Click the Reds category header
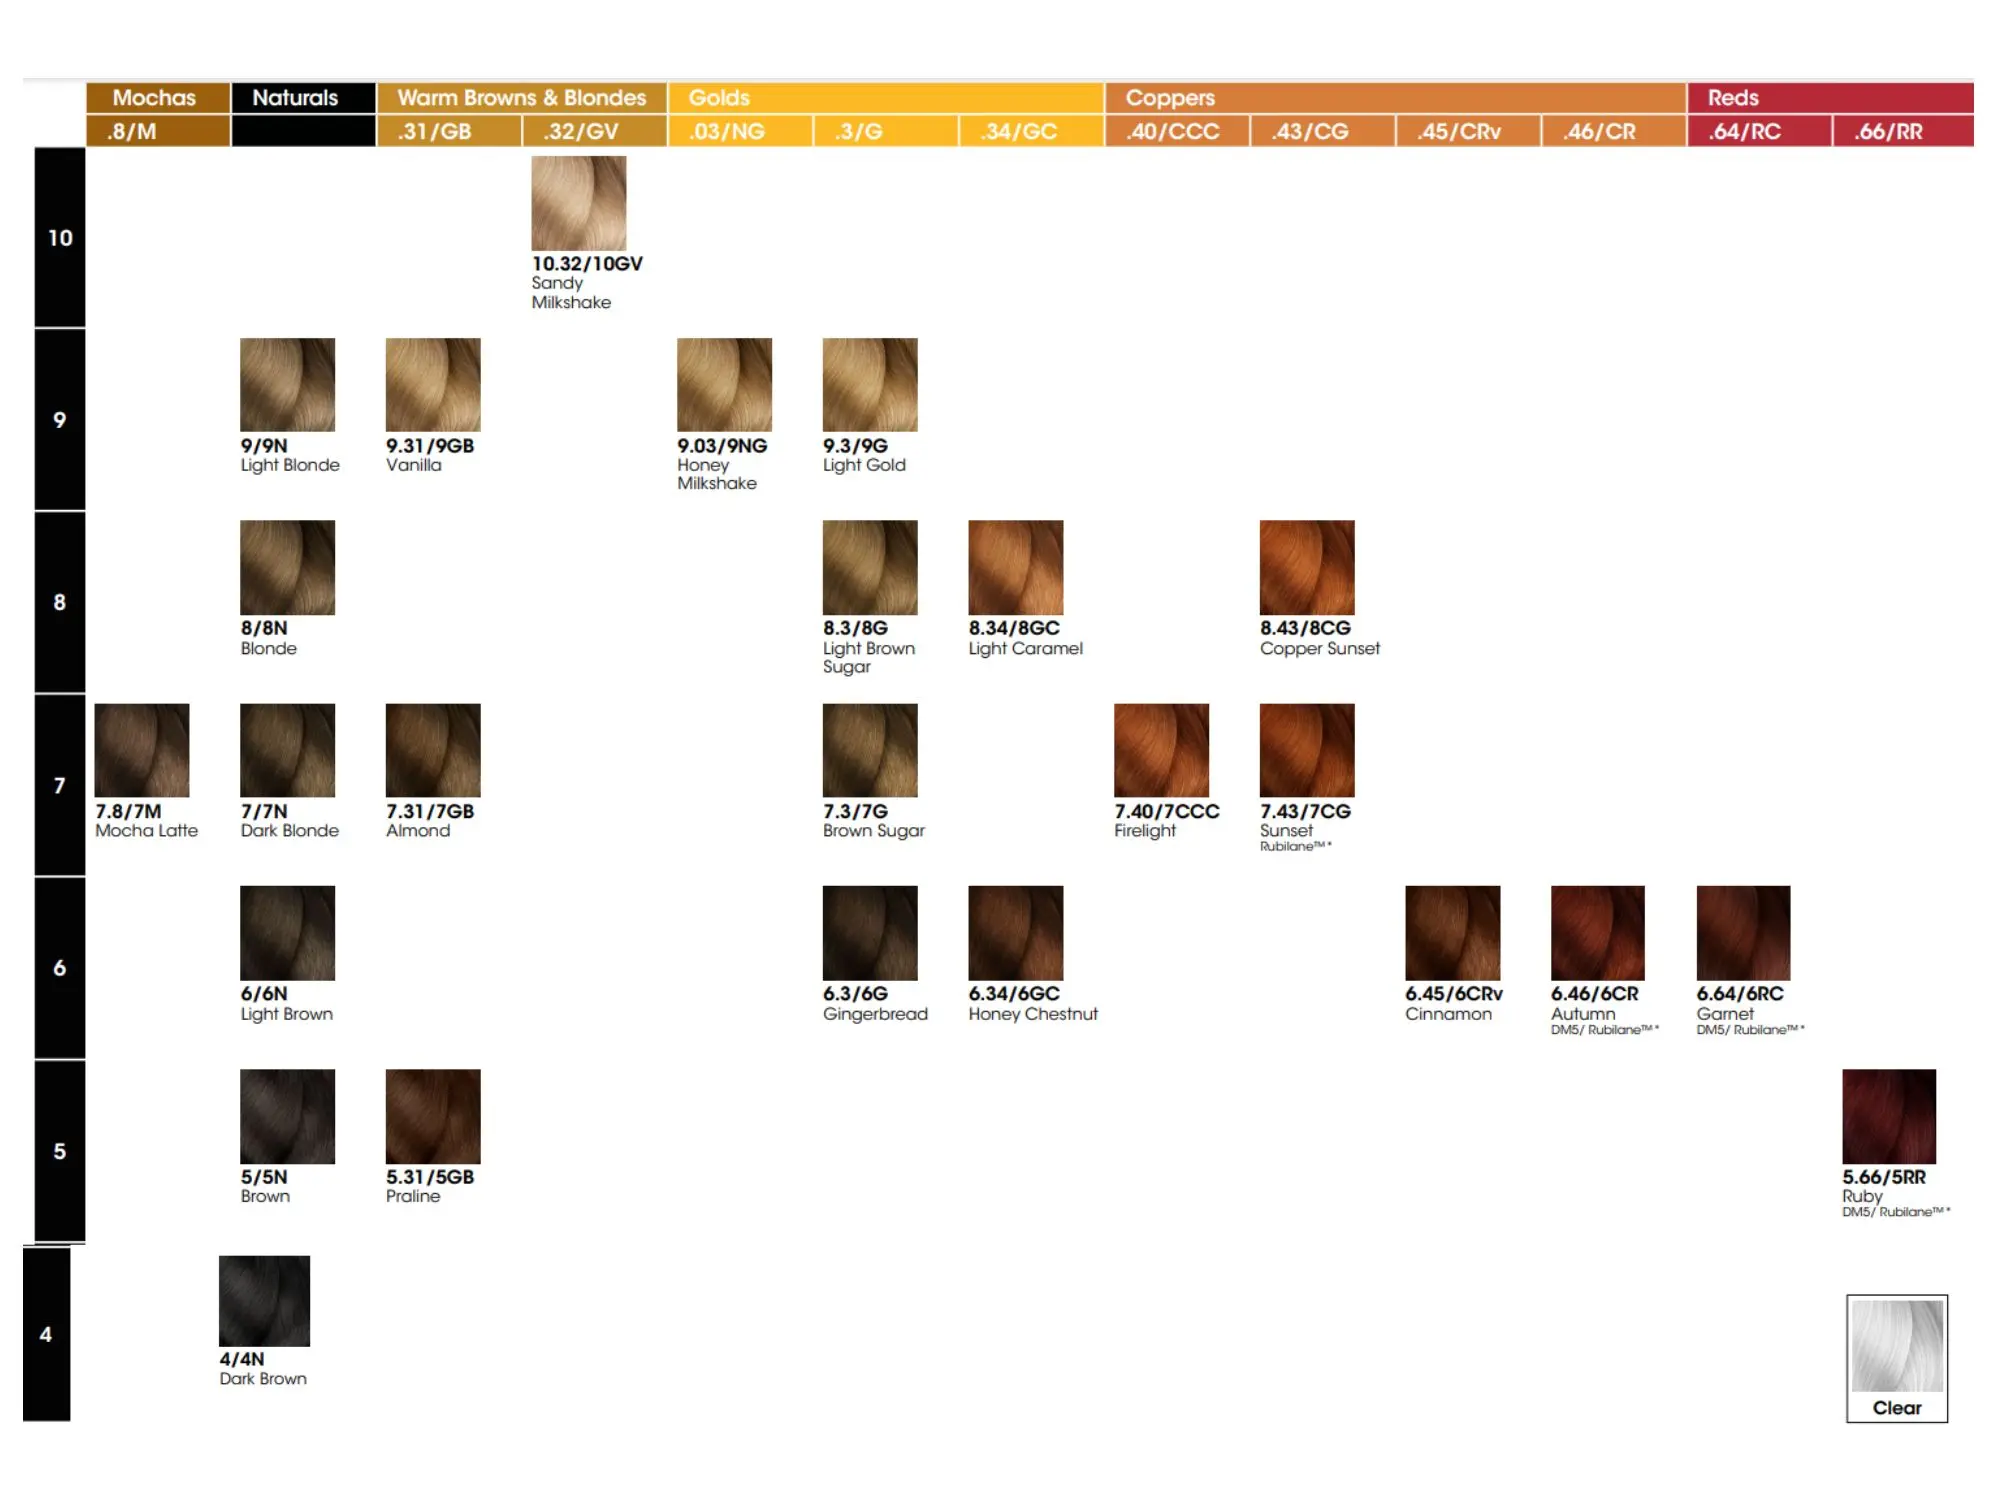The width and height of the screenshot is (2000, 1500). 1732,98
